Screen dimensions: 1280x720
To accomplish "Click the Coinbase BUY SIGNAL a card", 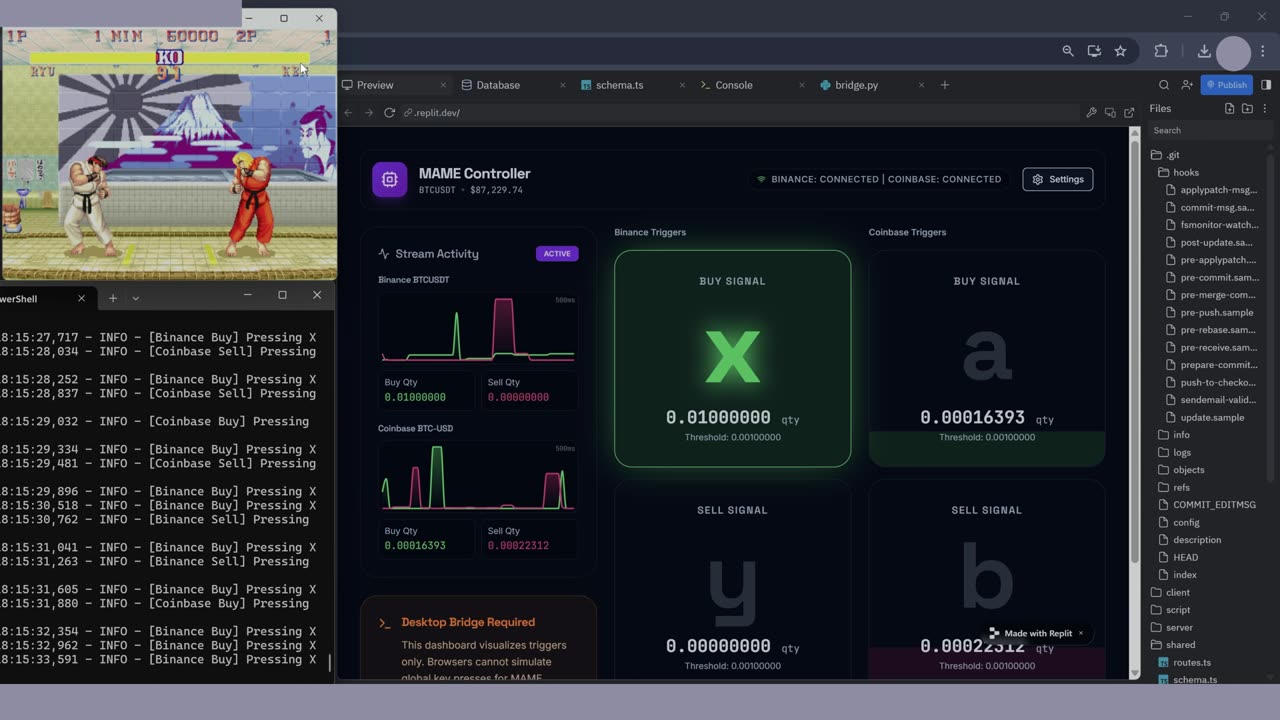I will (x=987, y=358).
